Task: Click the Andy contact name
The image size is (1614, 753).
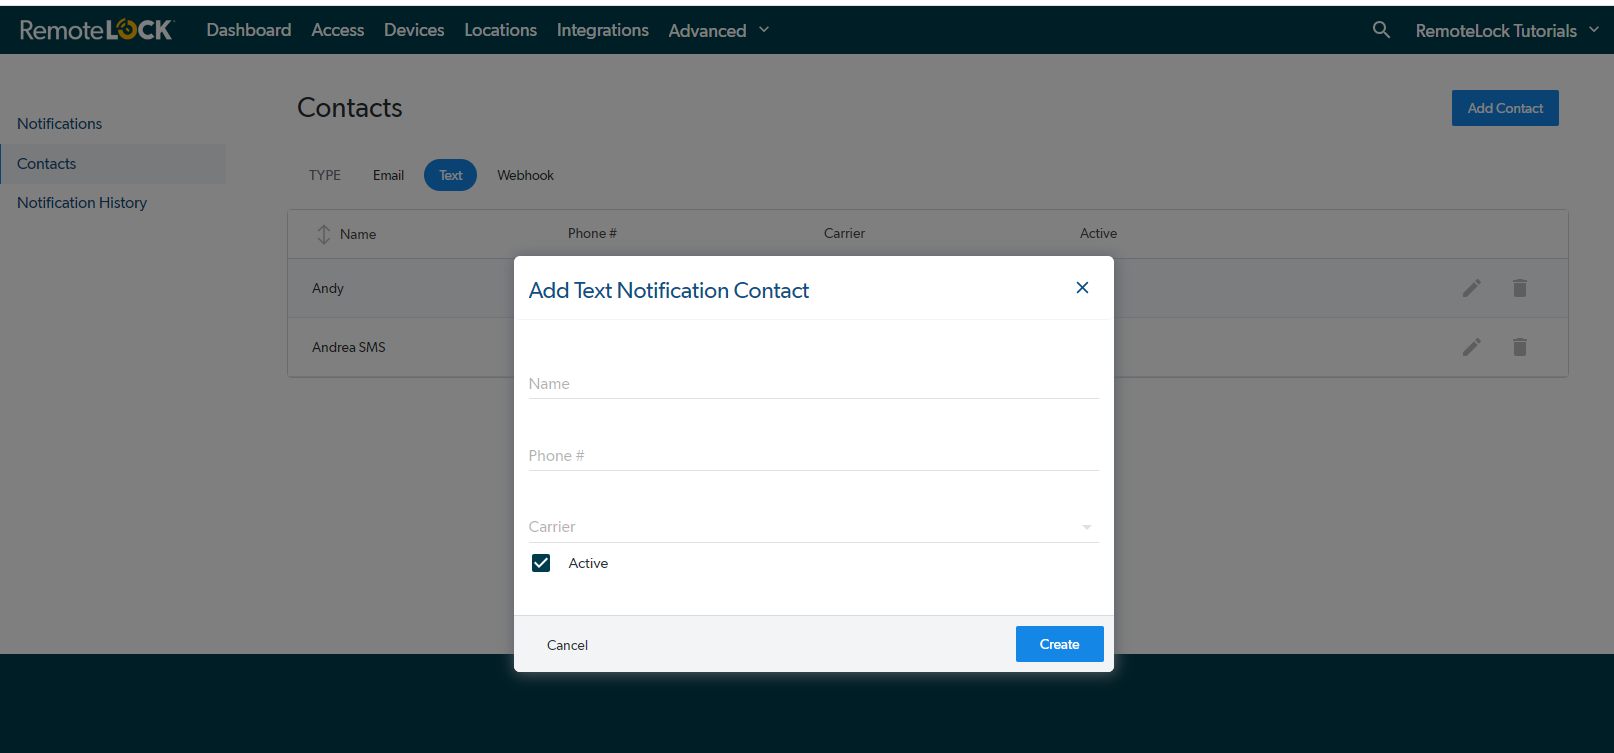Action: click(x=328, y=288)
